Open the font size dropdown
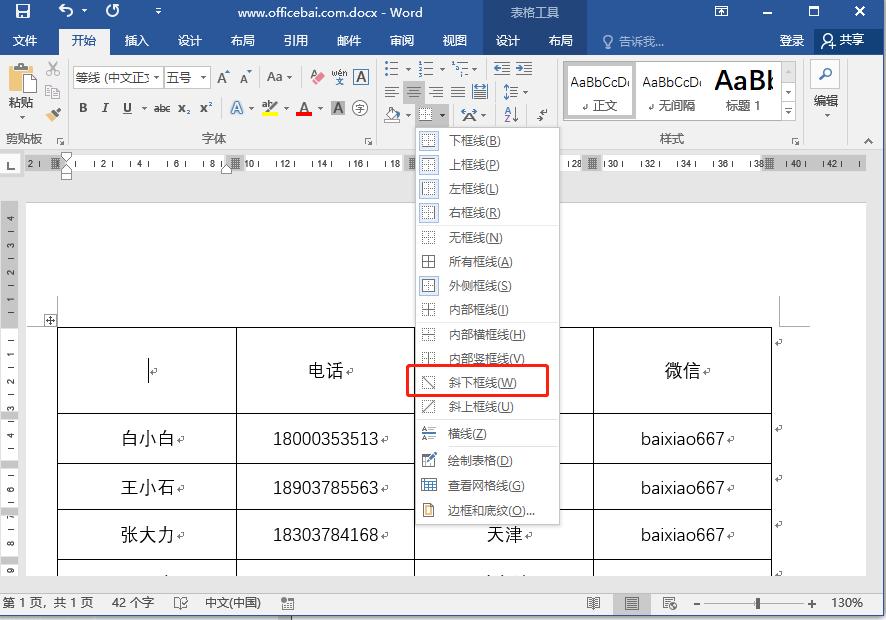This screenshot has width=886, height=620. tap(203, 75)
